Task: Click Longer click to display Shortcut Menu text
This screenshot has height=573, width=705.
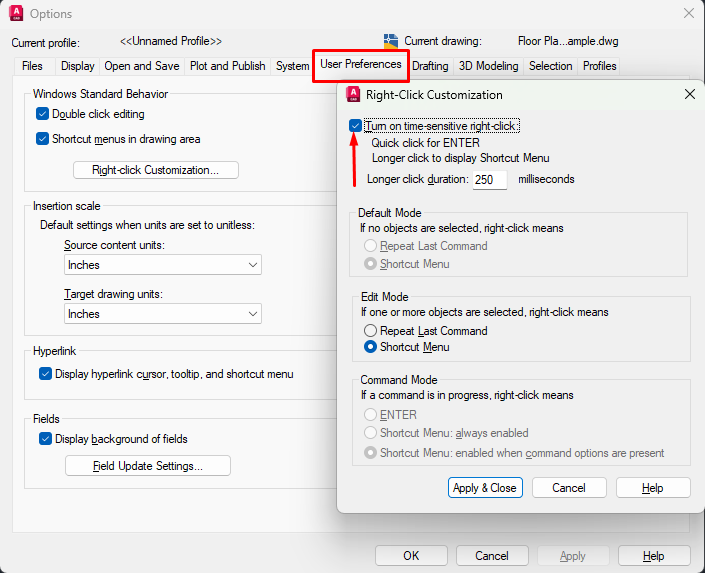Action: [x=460, y=158]
